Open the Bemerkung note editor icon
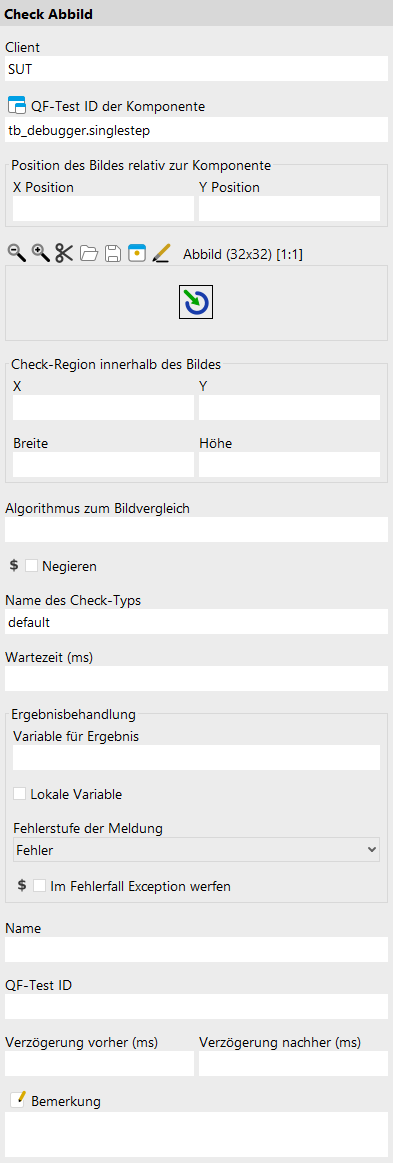 (18, 1100)
